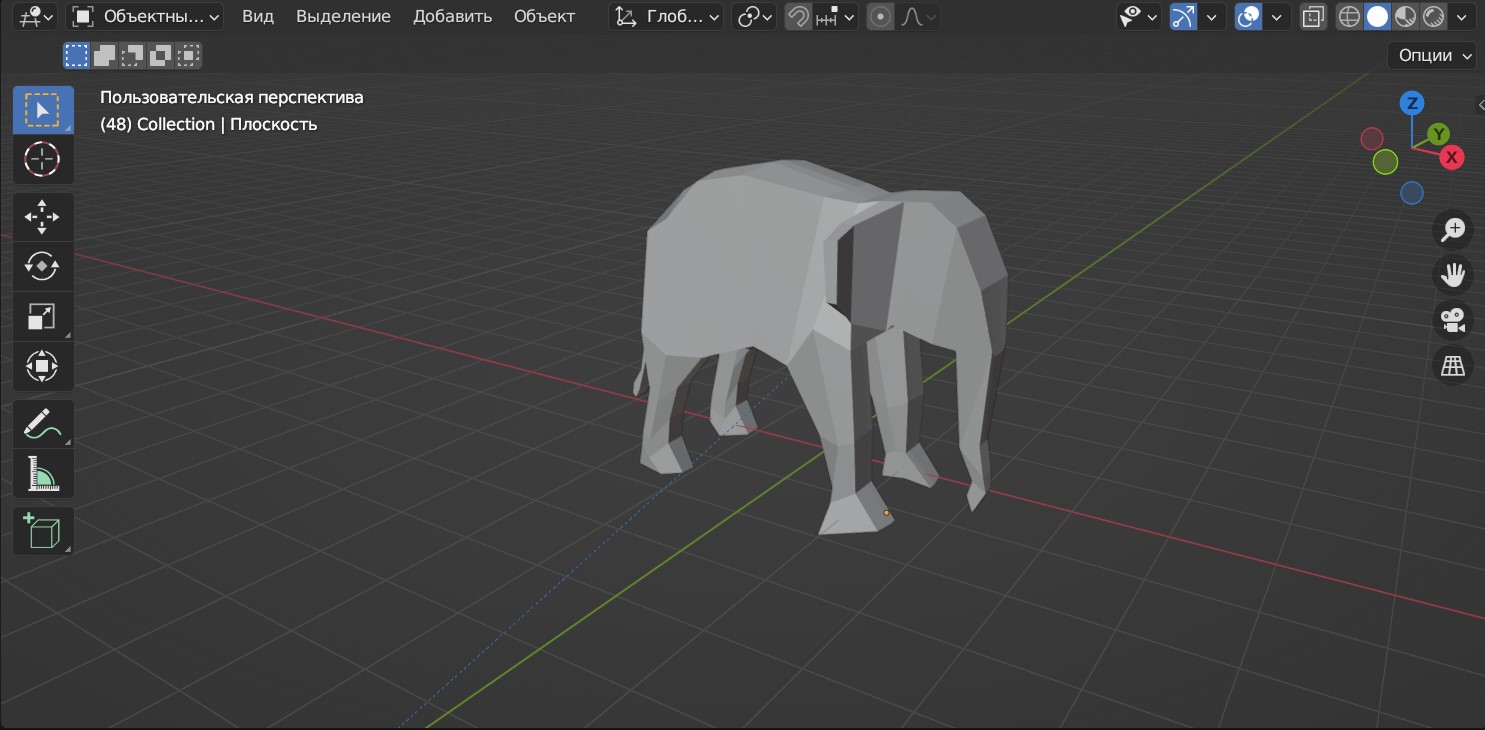Screen dimensions: 1485x730
Task: Open the Объект menu
Action: tap(544, 16)
